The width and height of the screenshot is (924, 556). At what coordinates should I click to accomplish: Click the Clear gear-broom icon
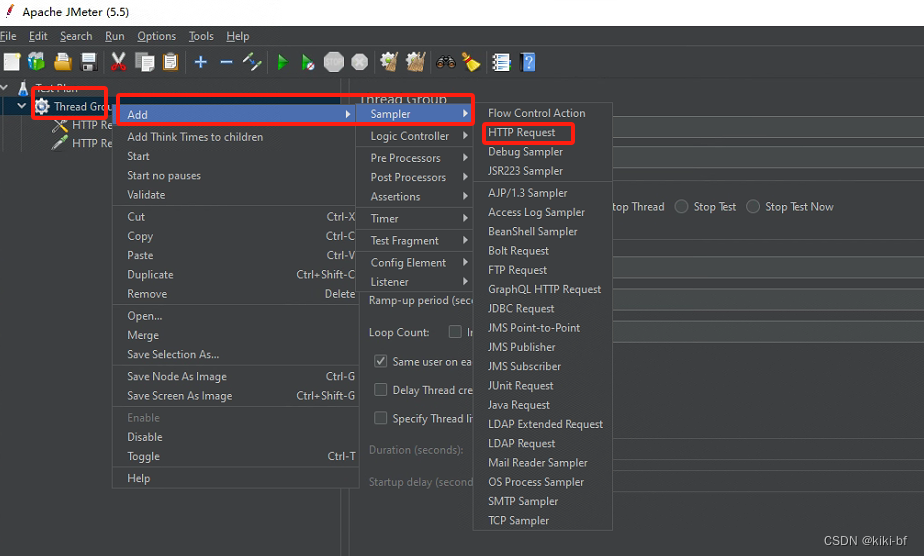tap(389, 62)
